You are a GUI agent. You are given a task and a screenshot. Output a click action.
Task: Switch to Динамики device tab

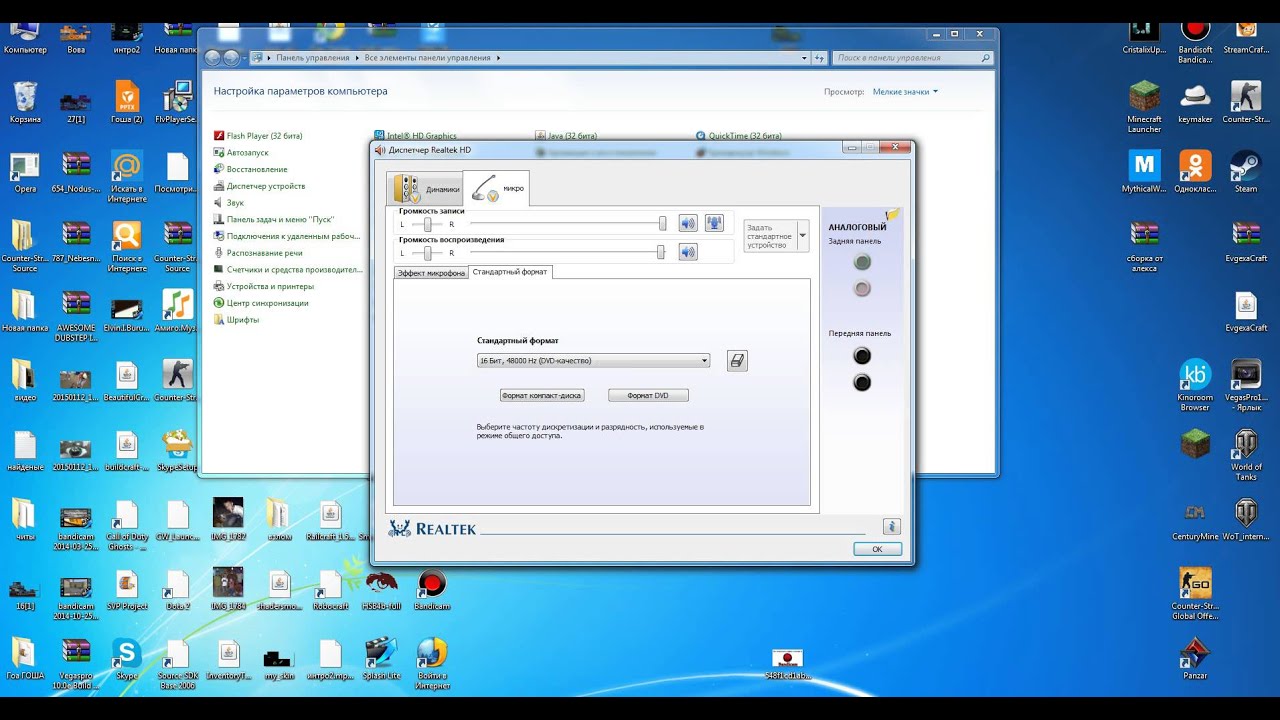click(425, 188)
